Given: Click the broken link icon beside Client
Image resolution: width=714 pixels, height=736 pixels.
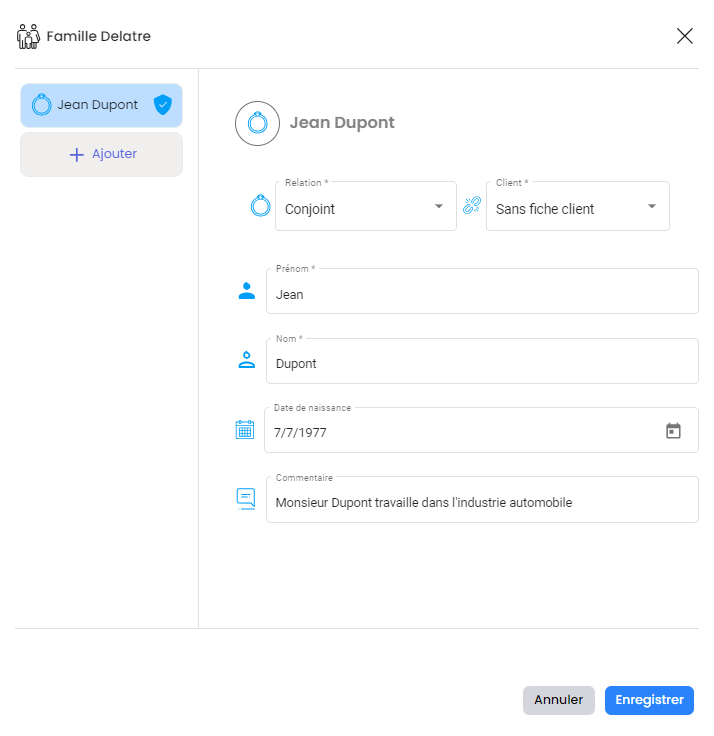Looking at the screenshot, I should [x=472, y=206].
